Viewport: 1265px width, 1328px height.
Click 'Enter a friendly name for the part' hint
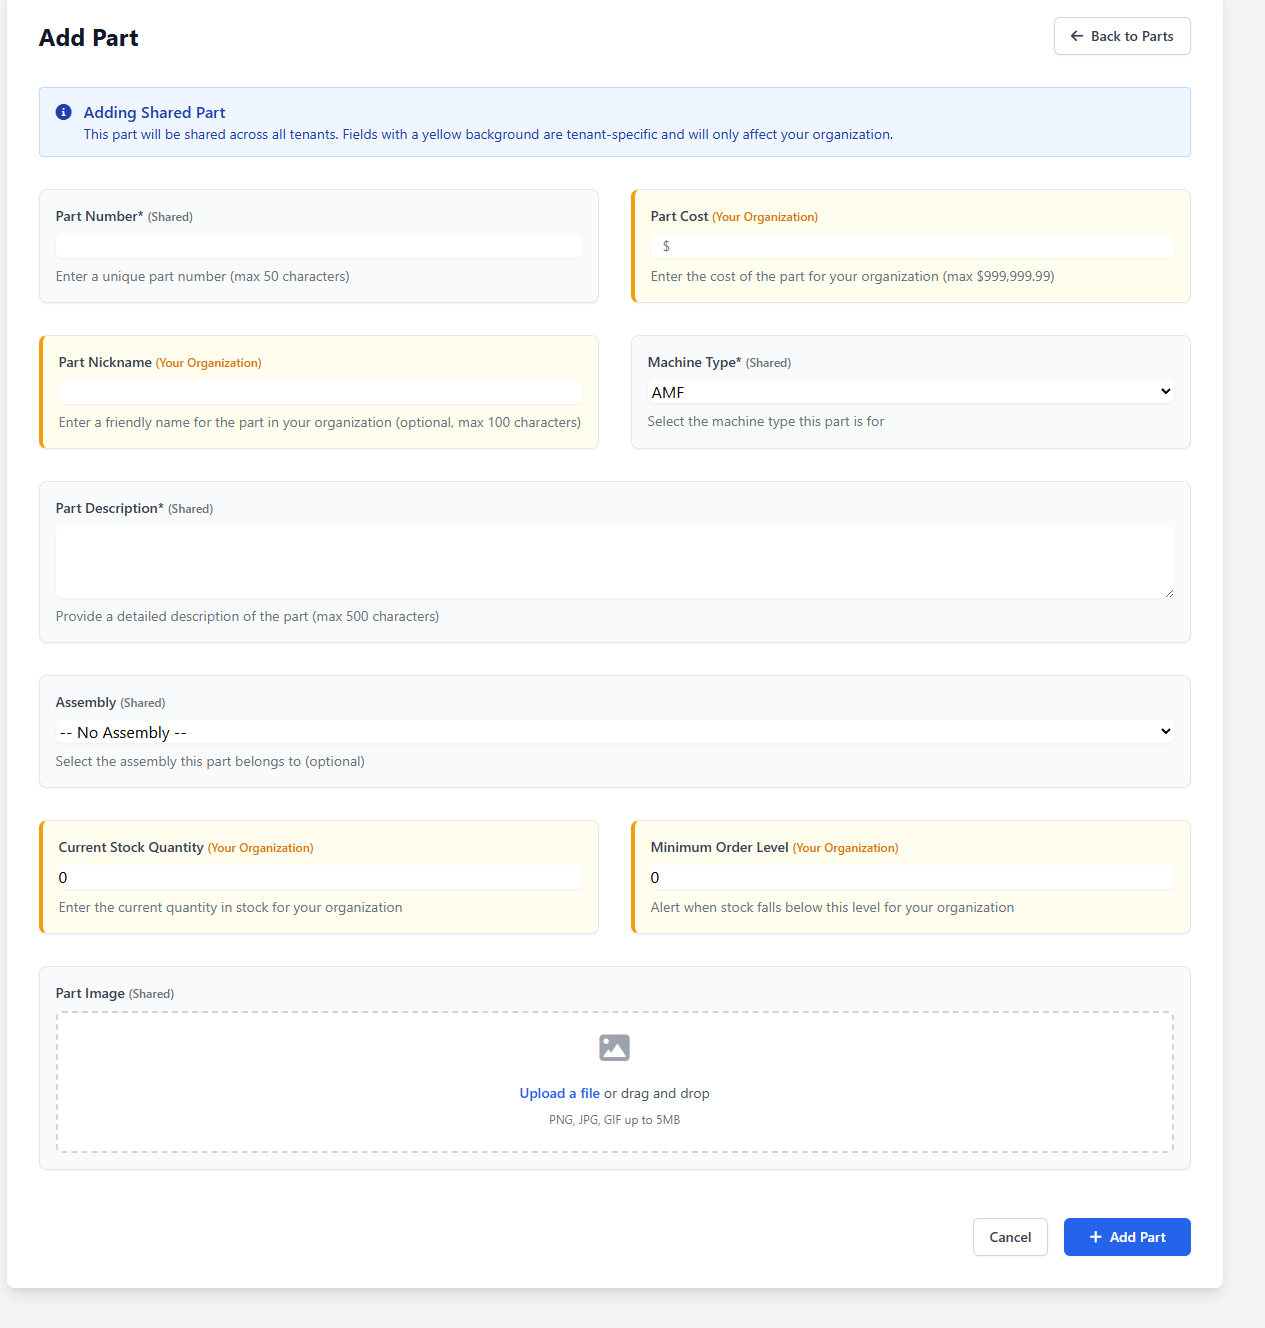click(x=320, y=422)
